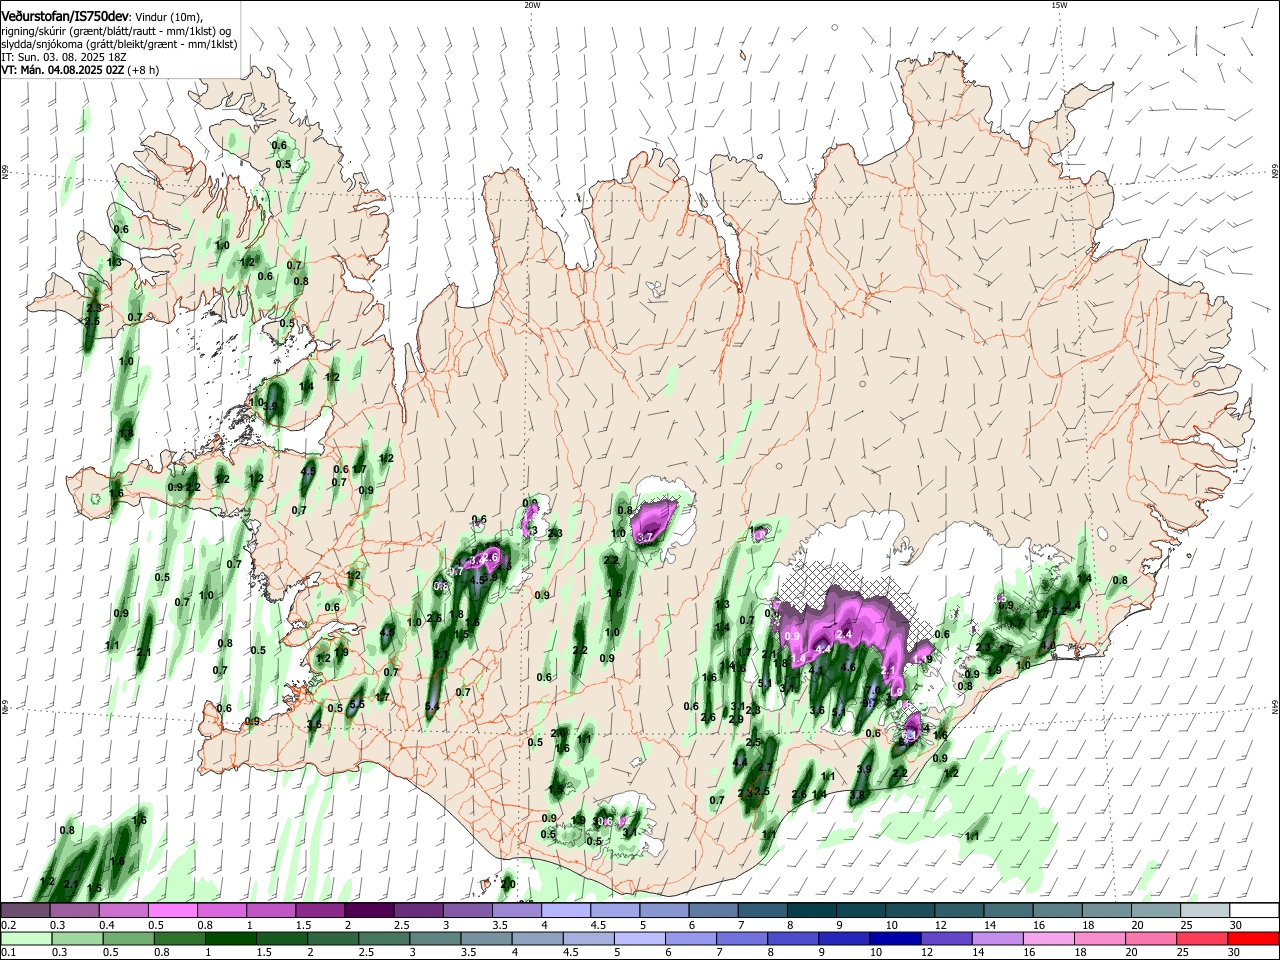The image size is (1280, 960).
Task: Click the mauve 0.2–0.3 swatch in the snow legend
Action: click(x=25, y=910)
